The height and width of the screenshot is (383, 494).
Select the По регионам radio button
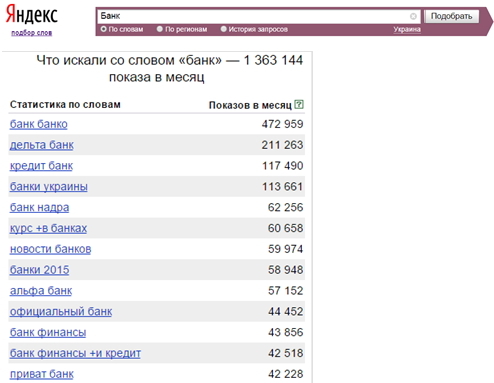pos(160,29)
